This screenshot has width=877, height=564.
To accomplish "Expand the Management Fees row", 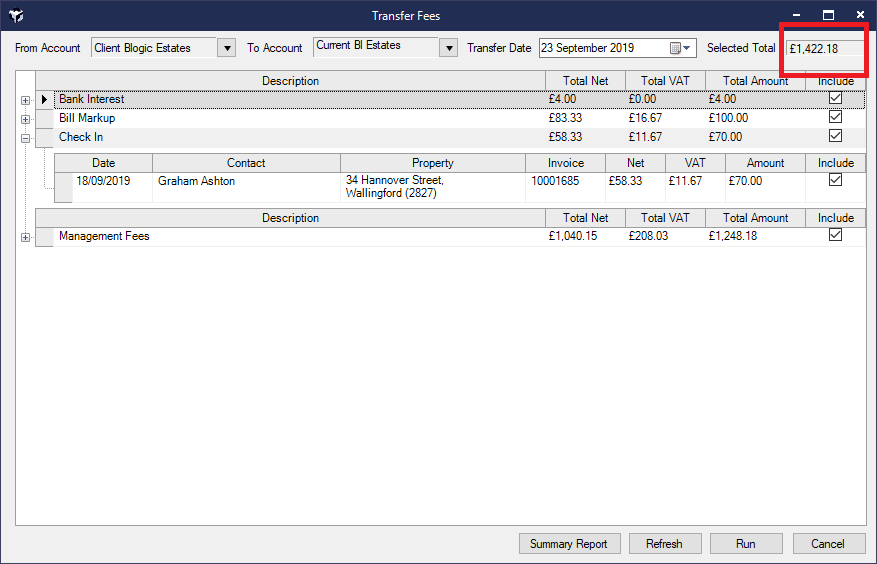I will [x=25, y=237].
